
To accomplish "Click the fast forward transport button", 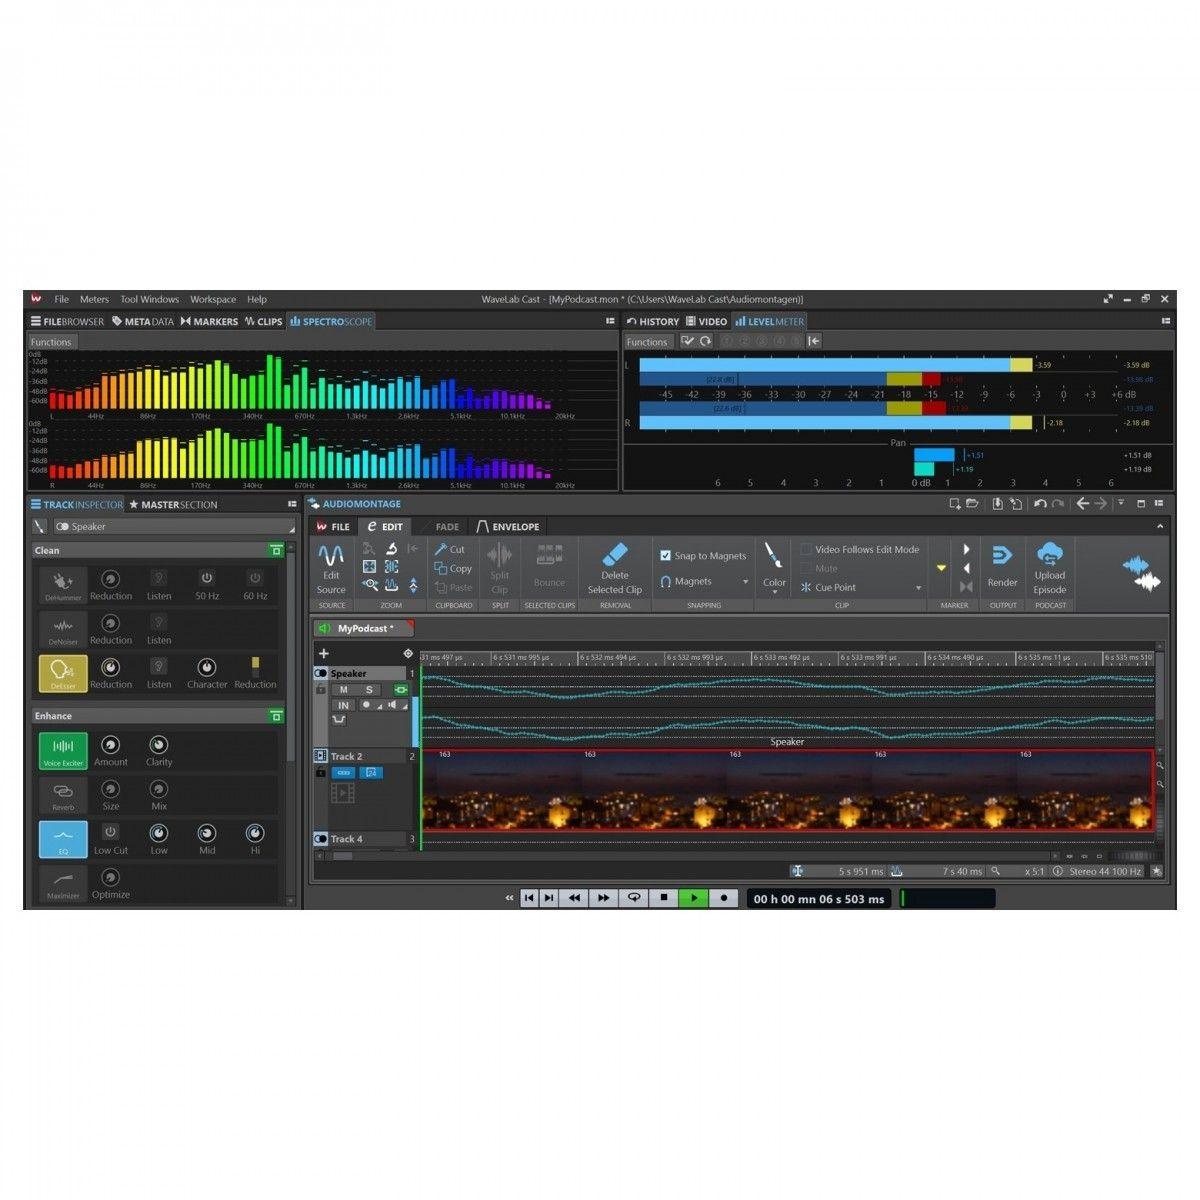I will pyautogui.click(x=603, y=898).
